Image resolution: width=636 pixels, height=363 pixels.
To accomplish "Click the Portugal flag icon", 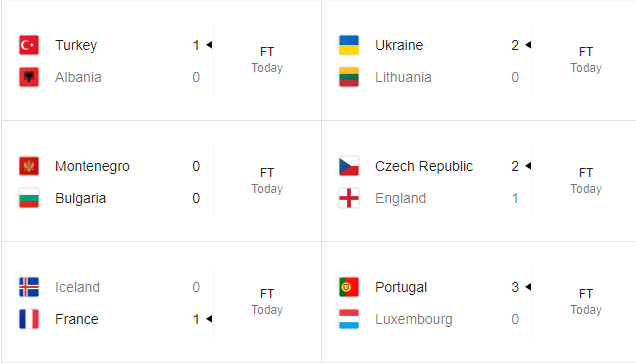I will tap(349, 287).
